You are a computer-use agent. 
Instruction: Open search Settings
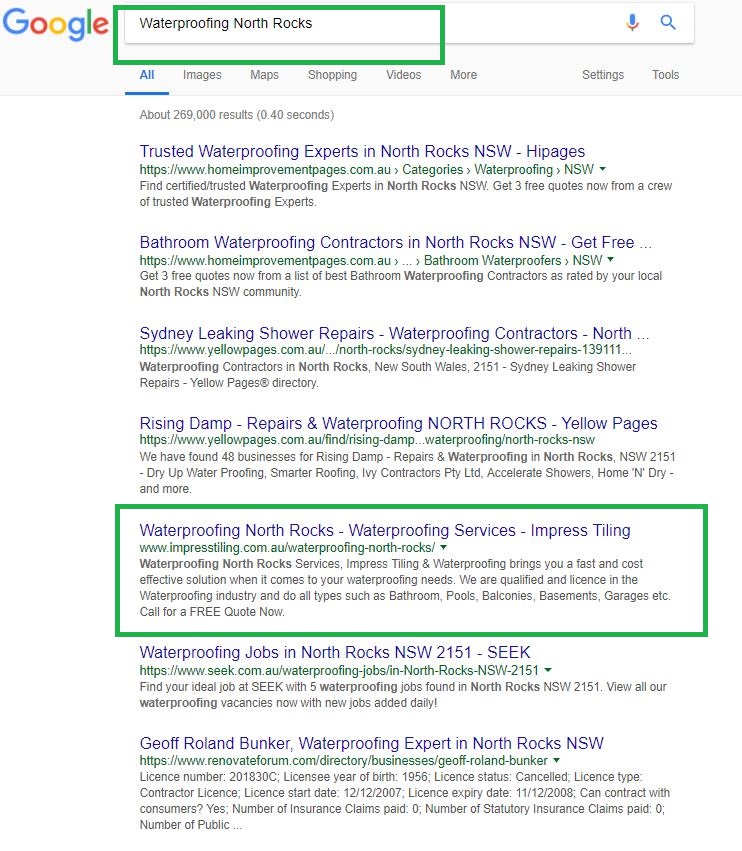click(603, 75)
